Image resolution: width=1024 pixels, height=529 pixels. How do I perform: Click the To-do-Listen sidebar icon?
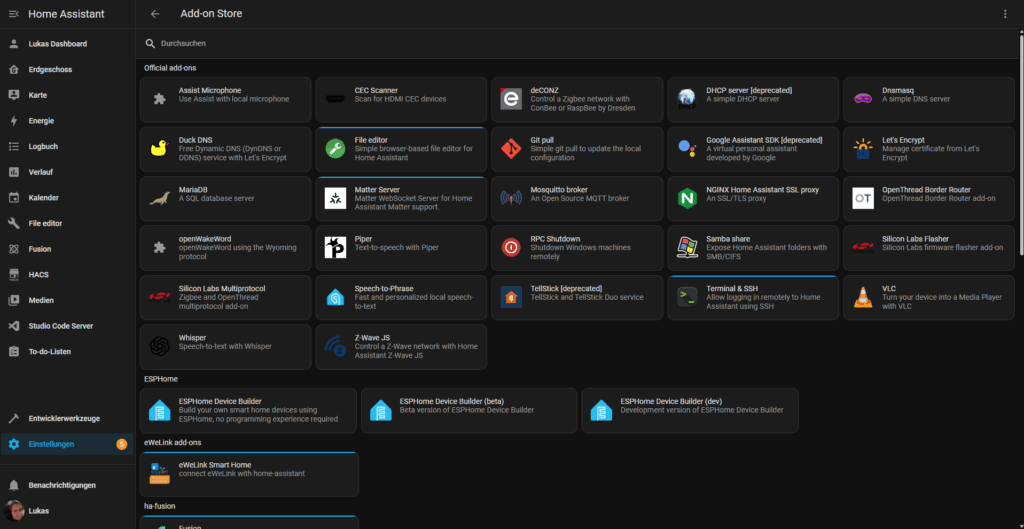(14, 351)
